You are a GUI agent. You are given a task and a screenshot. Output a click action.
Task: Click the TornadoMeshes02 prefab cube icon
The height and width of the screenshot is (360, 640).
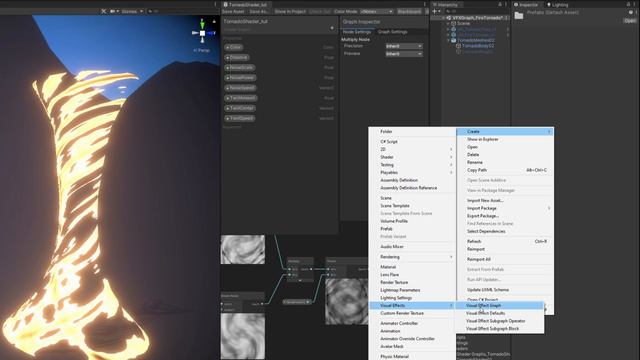pos(453,40)
